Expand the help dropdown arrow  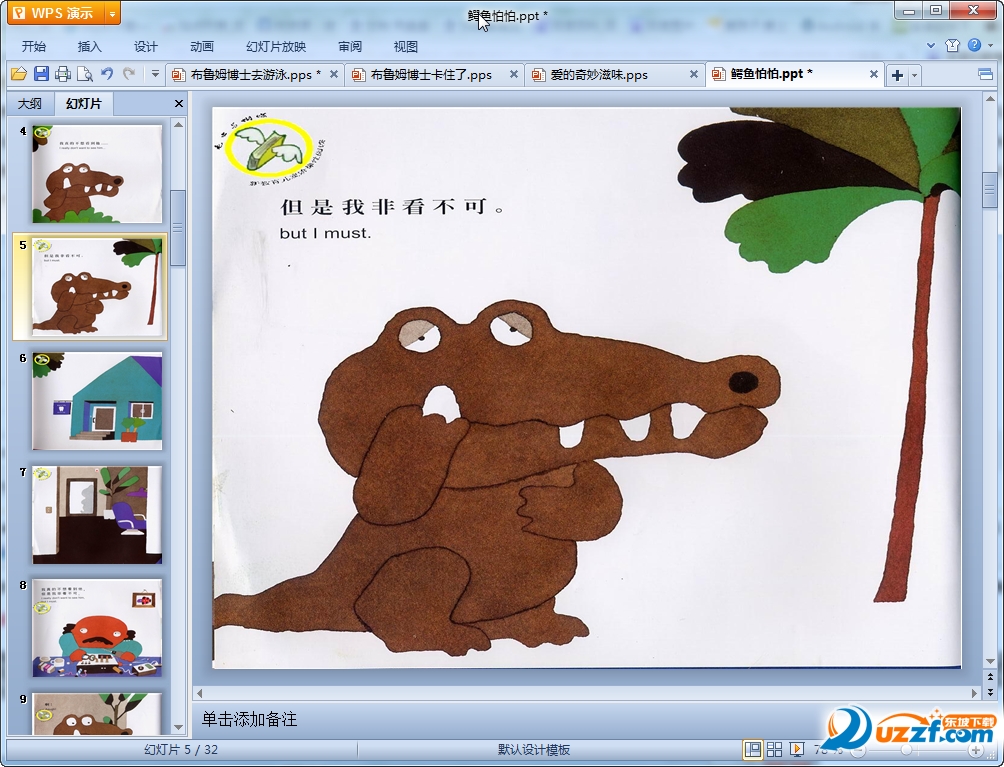pyautogui.click(x=991, y=45)
